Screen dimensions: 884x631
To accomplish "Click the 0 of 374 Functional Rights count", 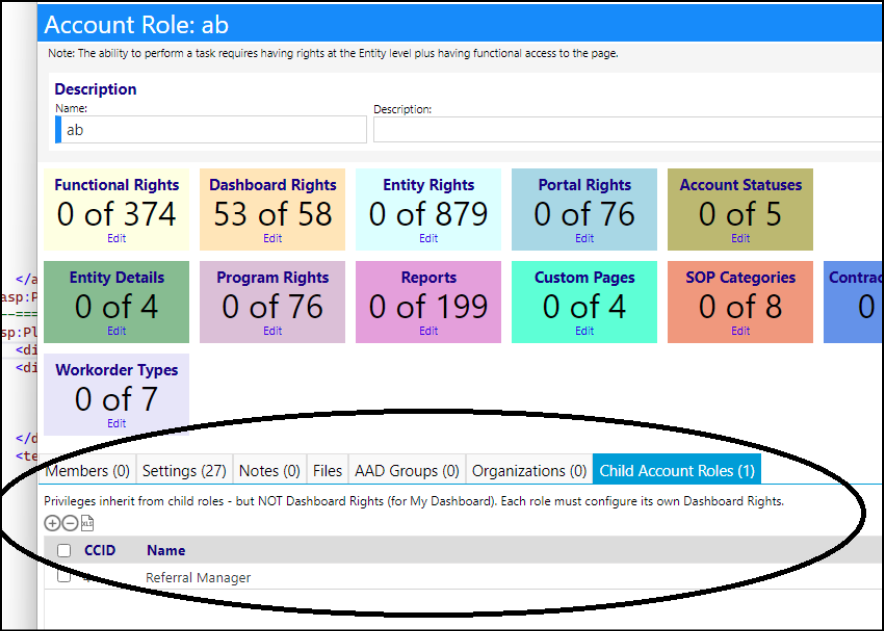I will 117,214.
